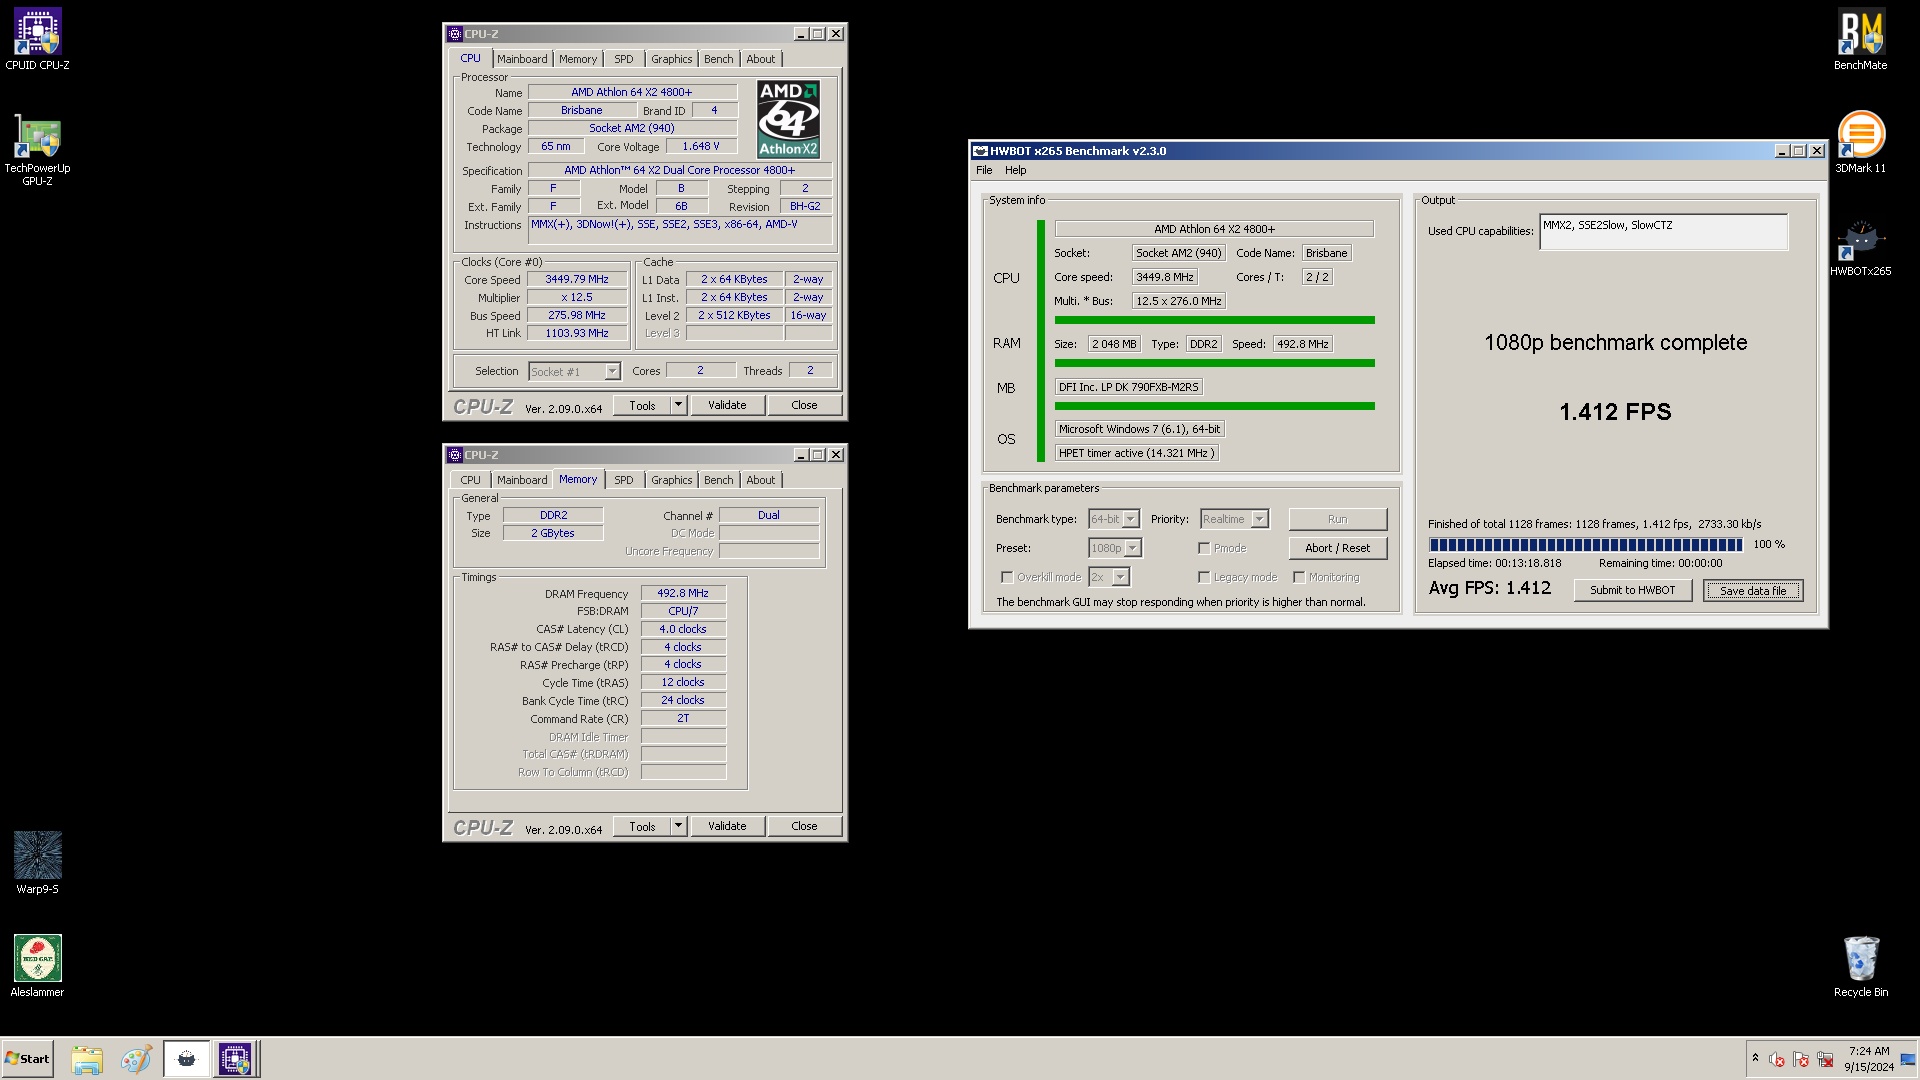Click Validate in top CPU-Z window
Screen dimensions: 1920x1080
(727, 405)
